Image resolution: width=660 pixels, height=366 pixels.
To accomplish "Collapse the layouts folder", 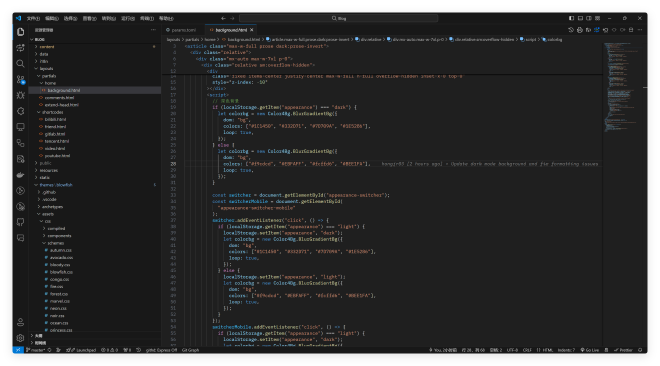I will pyautogui.click(x=95, y=68).
